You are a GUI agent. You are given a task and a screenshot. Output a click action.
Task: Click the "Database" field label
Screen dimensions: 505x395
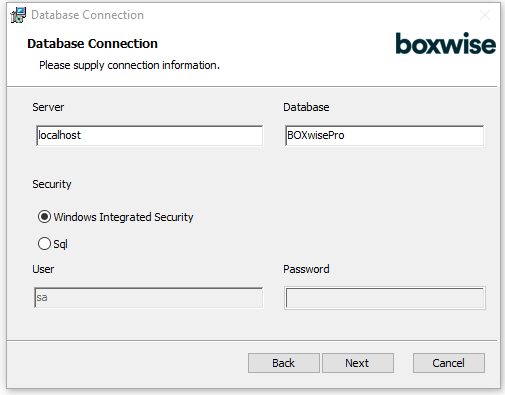click(306, 107)
